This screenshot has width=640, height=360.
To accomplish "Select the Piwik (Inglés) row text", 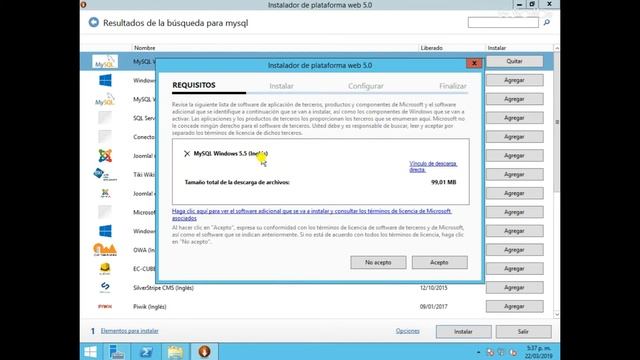I will pyautogui.click(x=149, y=307).
